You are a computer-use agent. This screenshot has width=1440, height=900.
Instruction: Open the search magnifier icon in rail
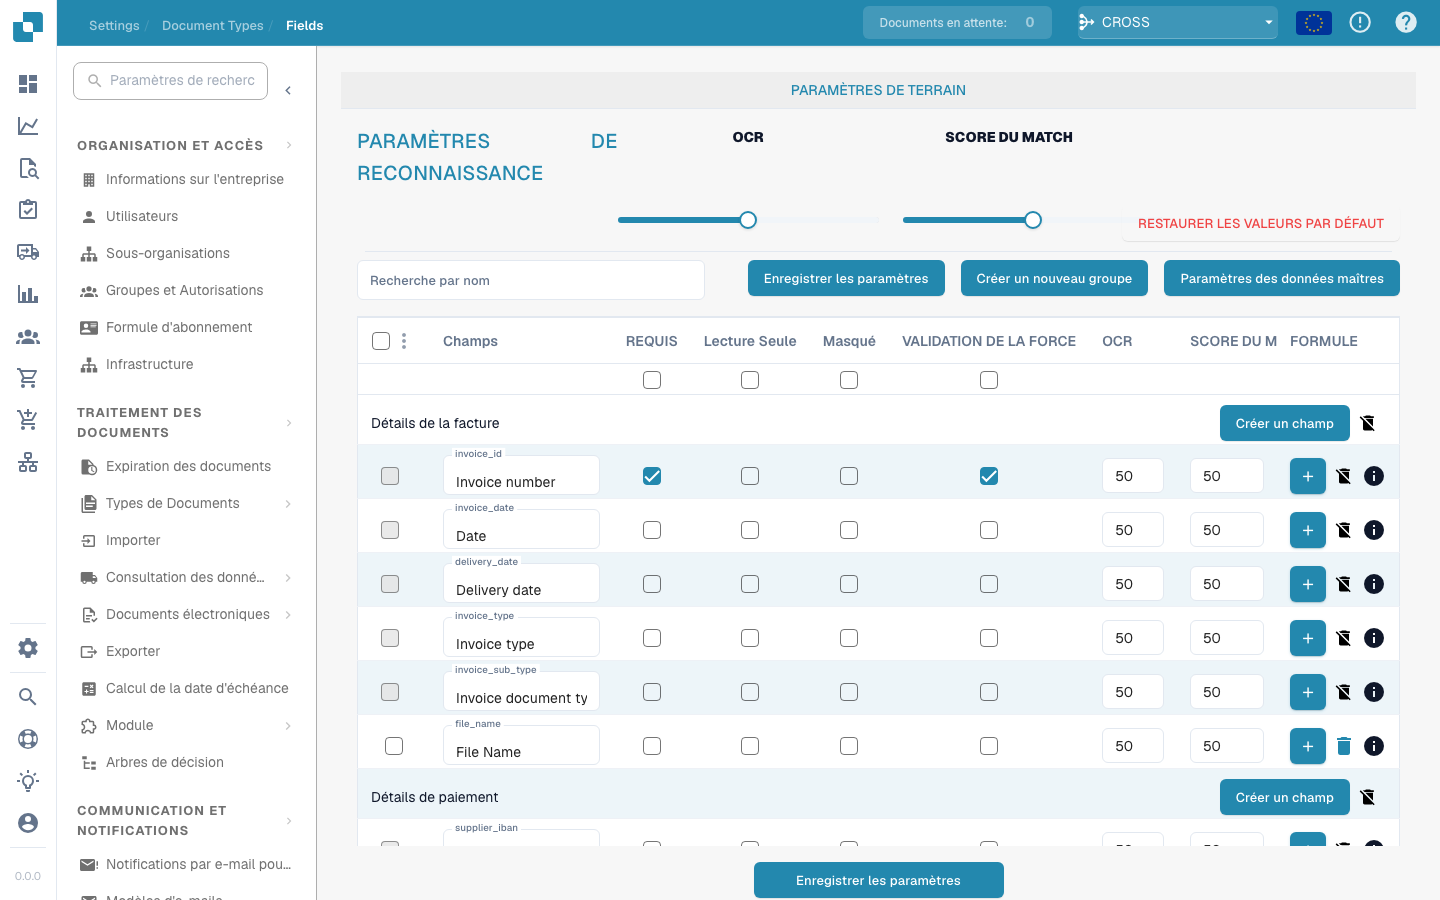[x=28, y=697]
